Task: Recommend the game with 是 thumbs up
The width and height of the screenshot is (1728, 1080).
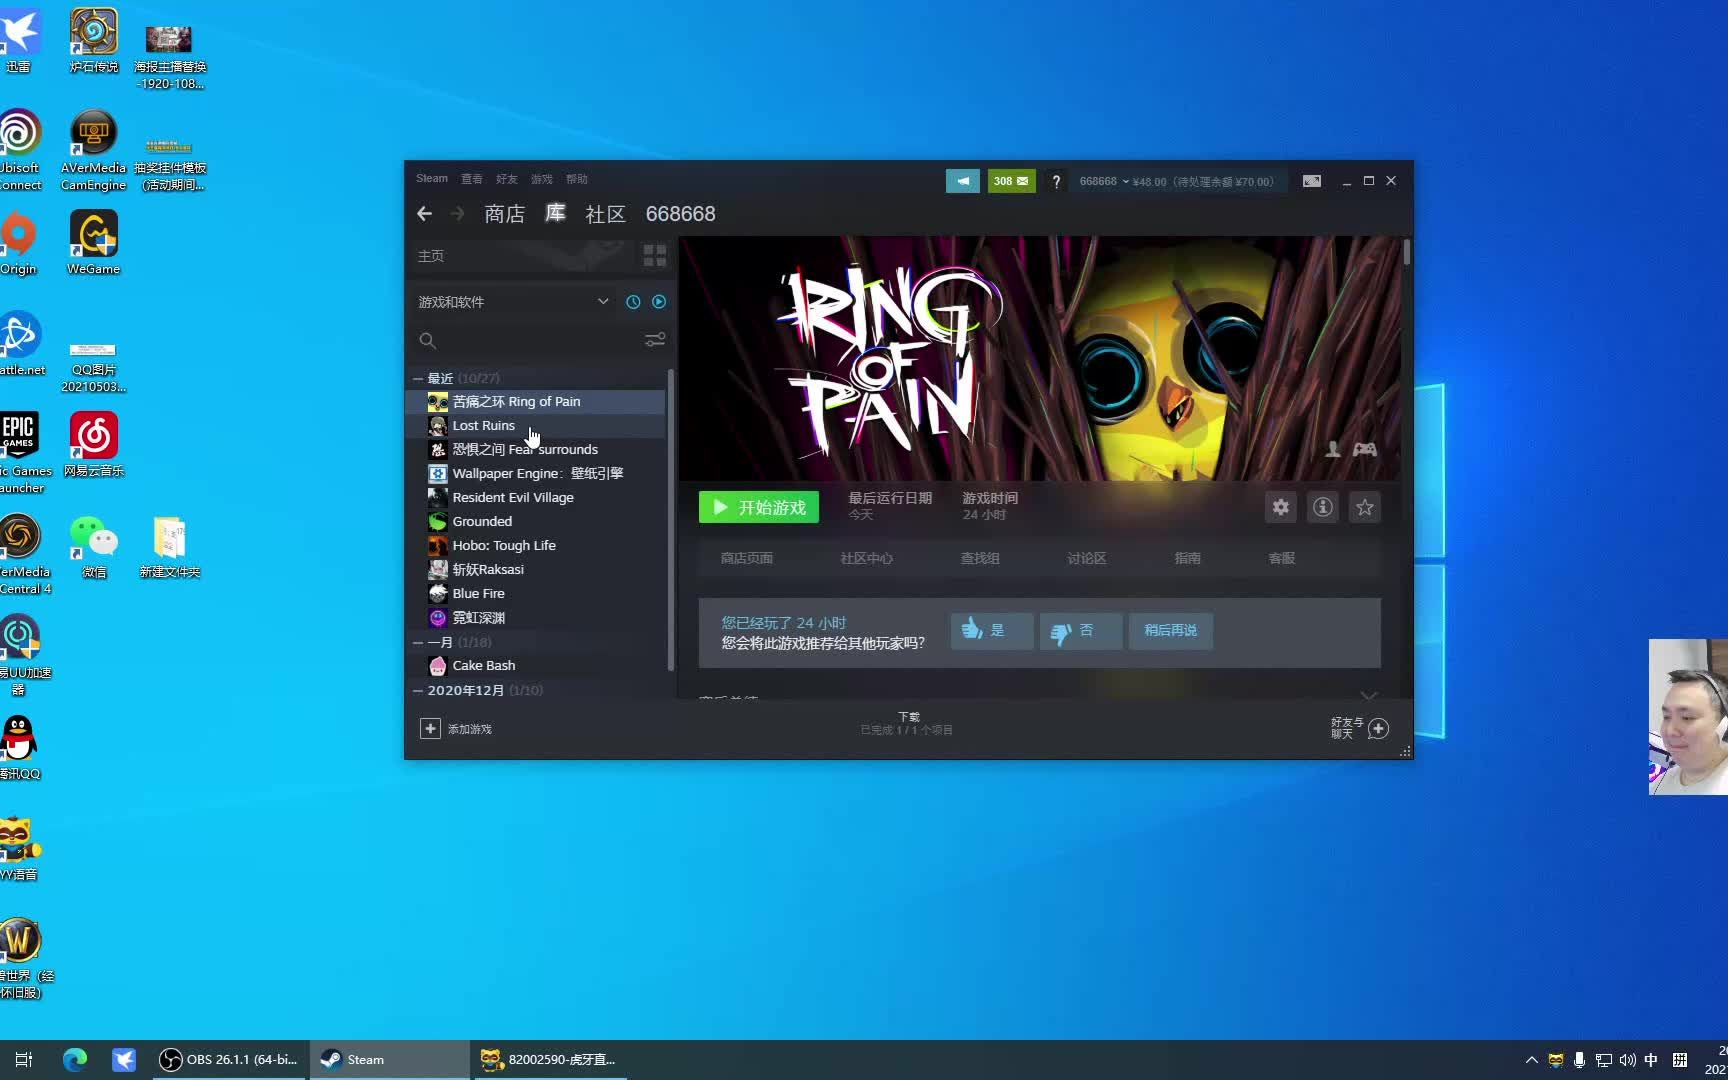Action: [x=991, y=631]
